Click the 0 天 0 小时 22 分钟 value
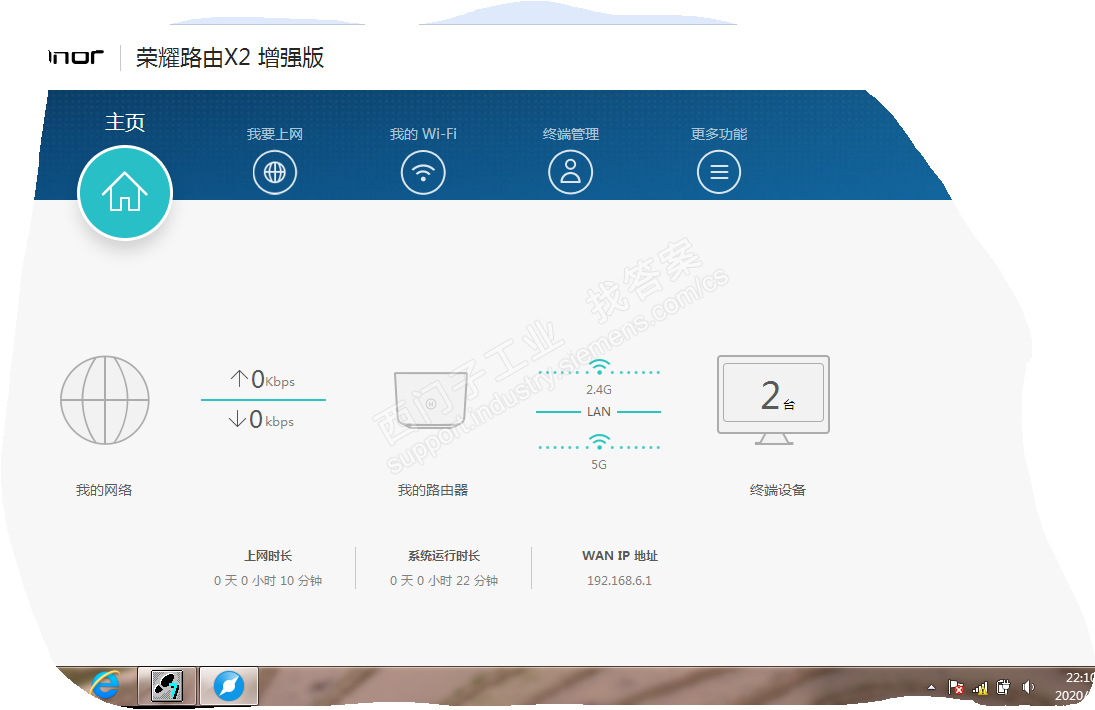The width and height of the screenshot is (1095, 710). (444, 581)
